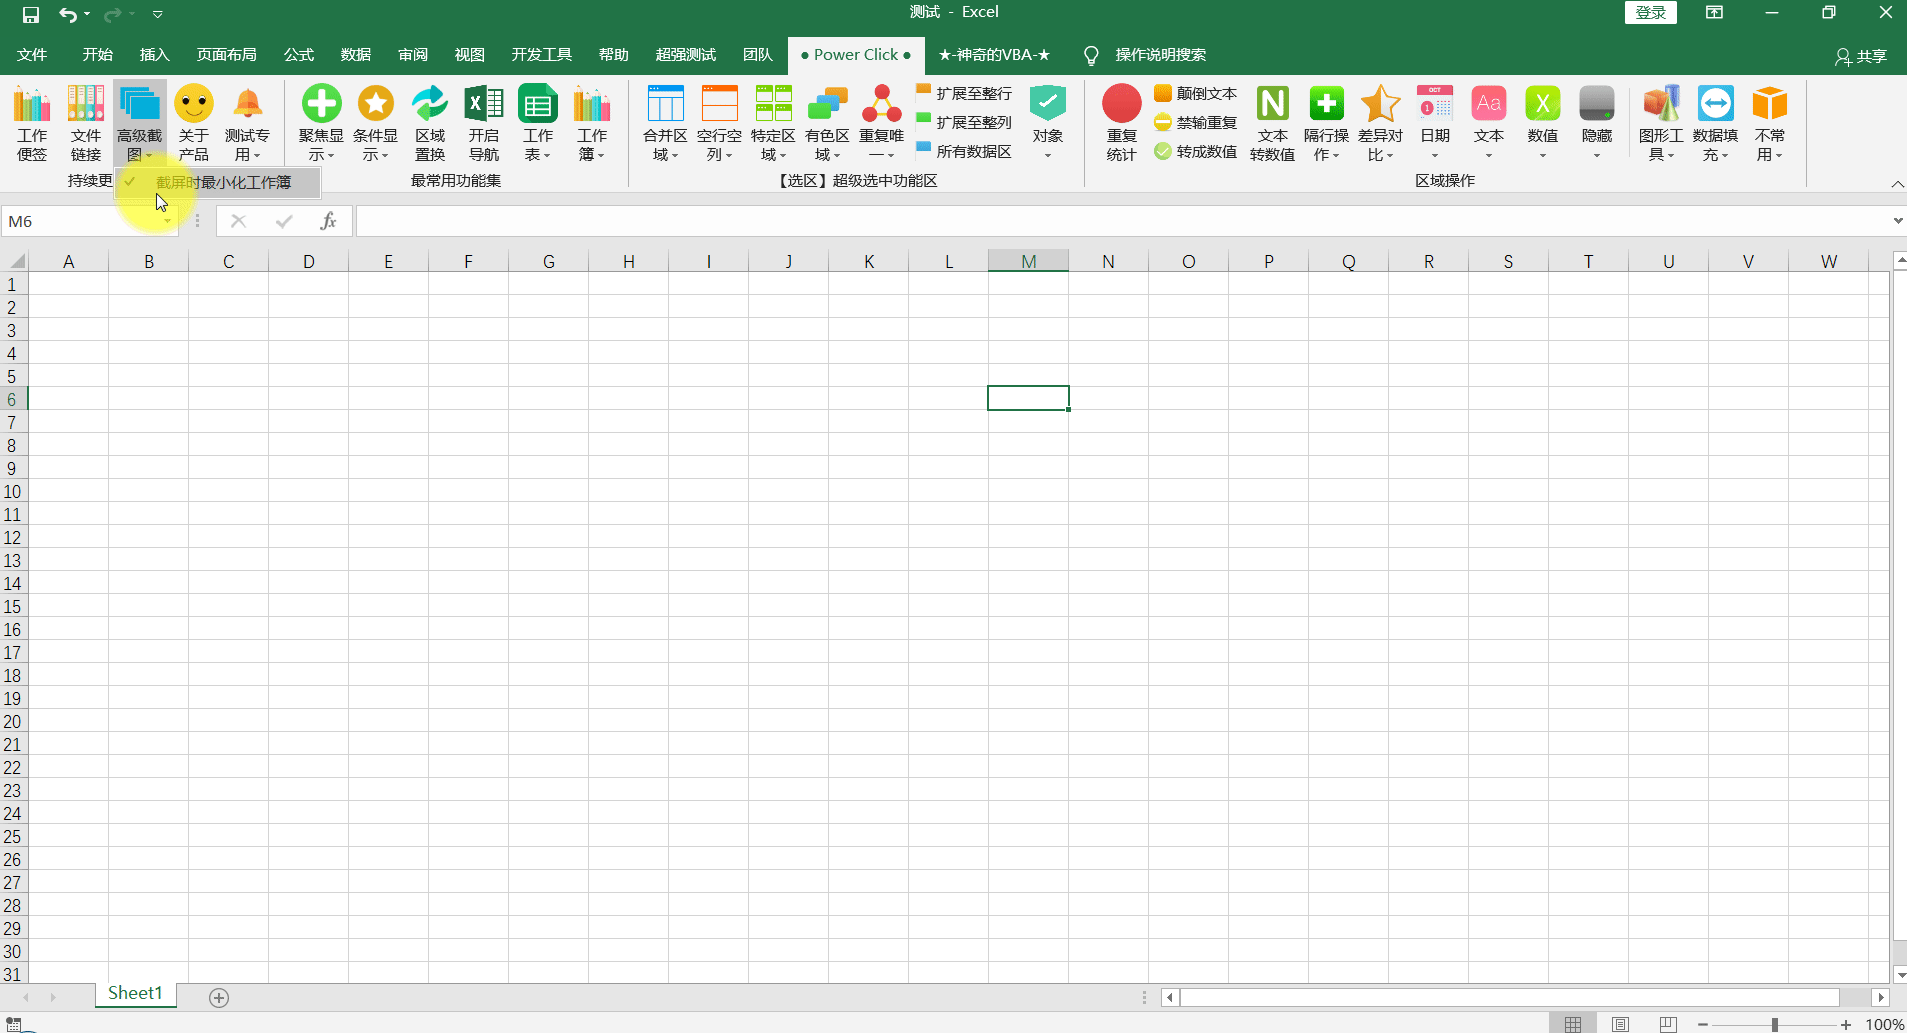Click the 登录 button
Screen dimensions: 1907x1033
pos(1650,13)
